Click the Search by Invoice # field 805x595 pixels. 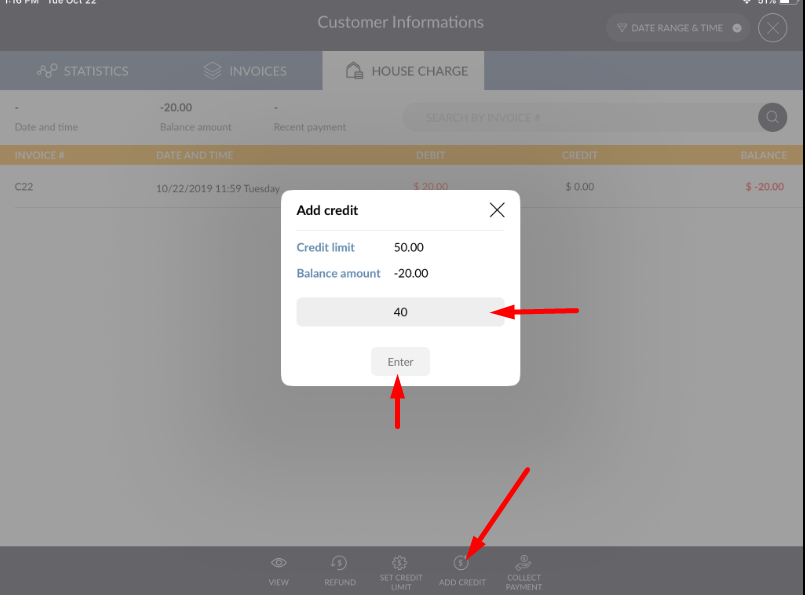(x=580, y=118)
